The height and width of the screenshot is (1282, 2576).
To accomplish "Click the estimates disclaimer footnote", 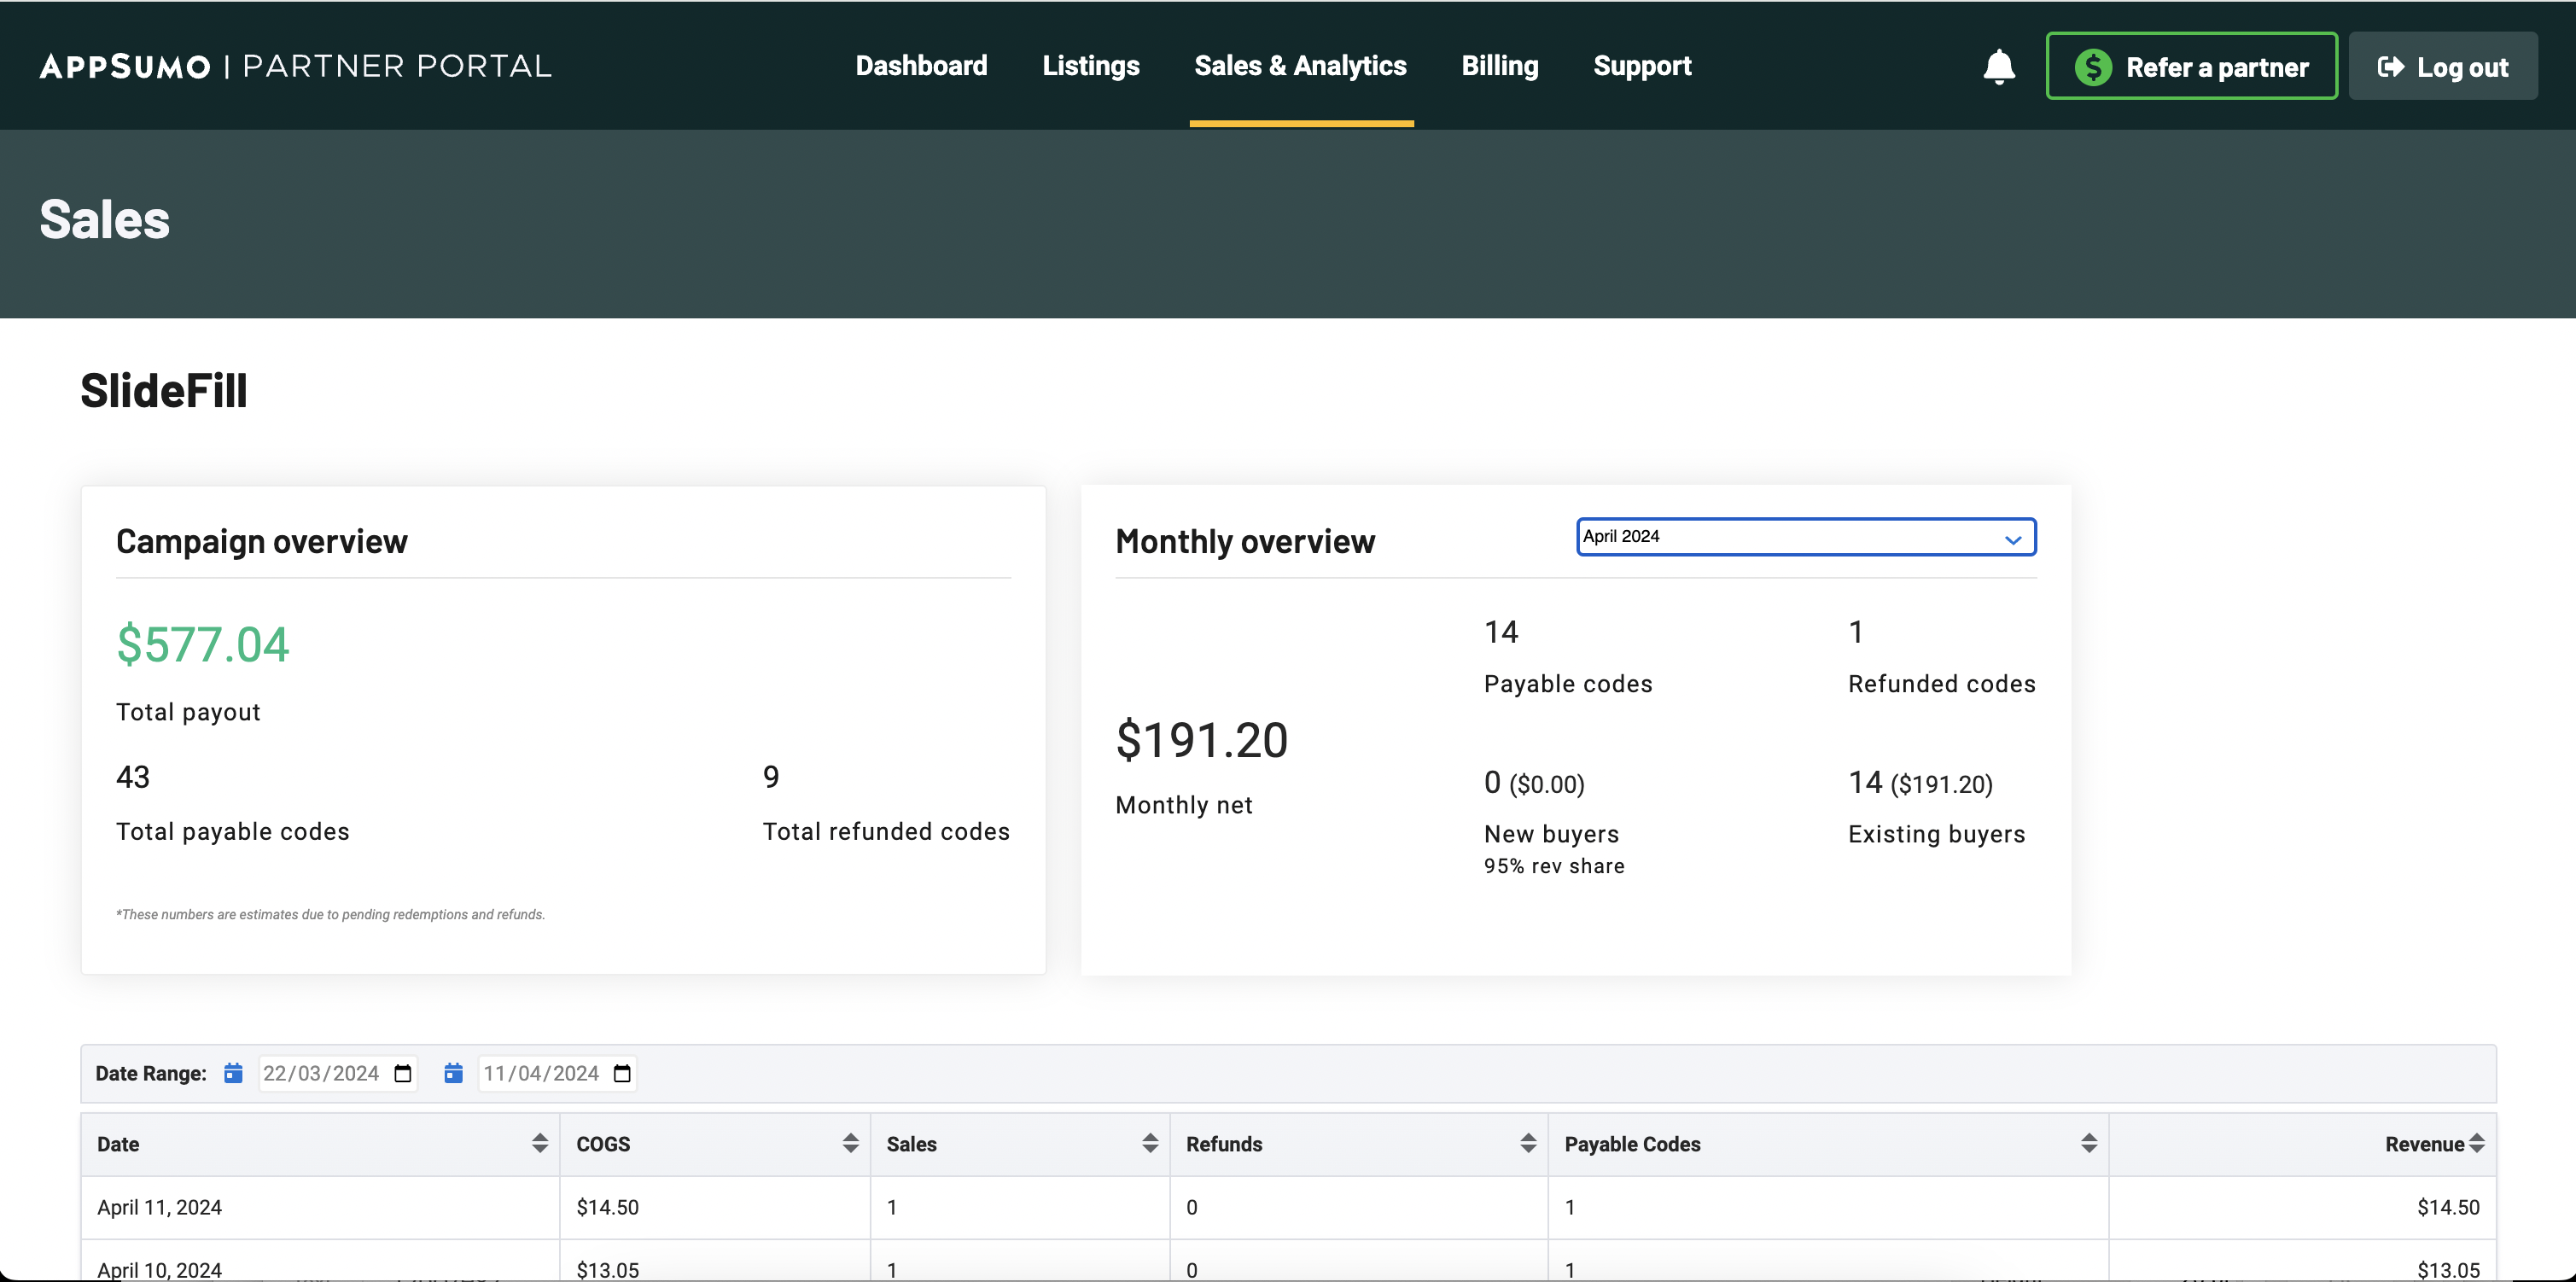I will (330, 914).
